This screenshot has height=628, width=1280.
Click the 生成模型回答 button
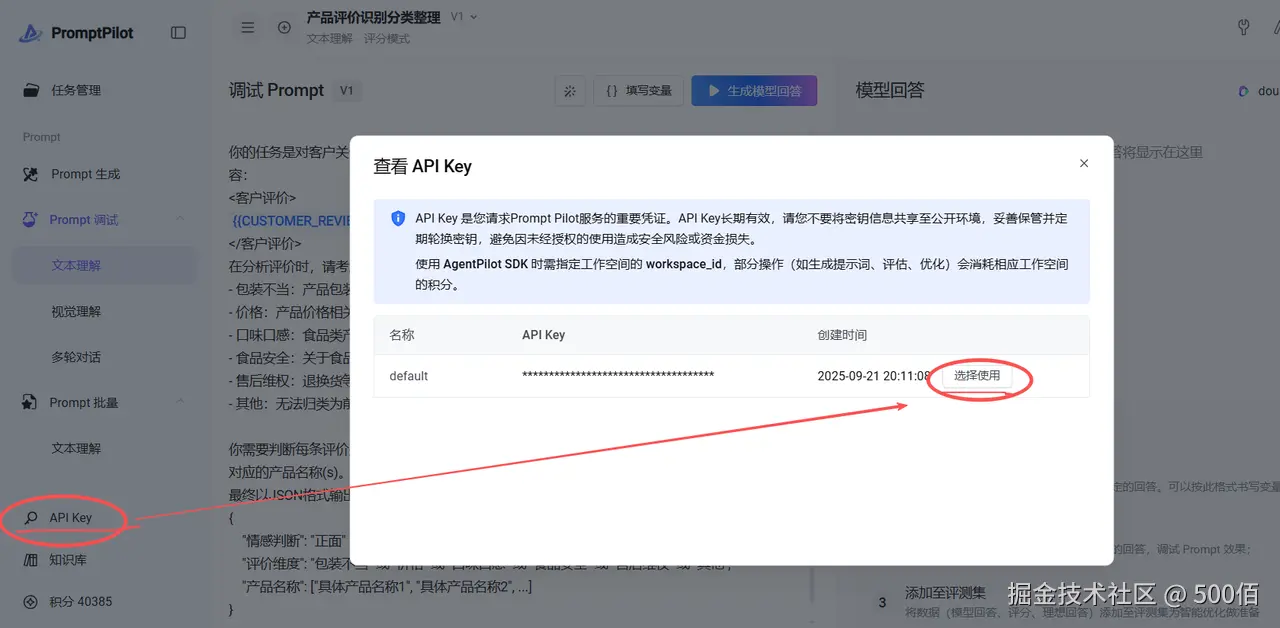click(x=754, y=90)
